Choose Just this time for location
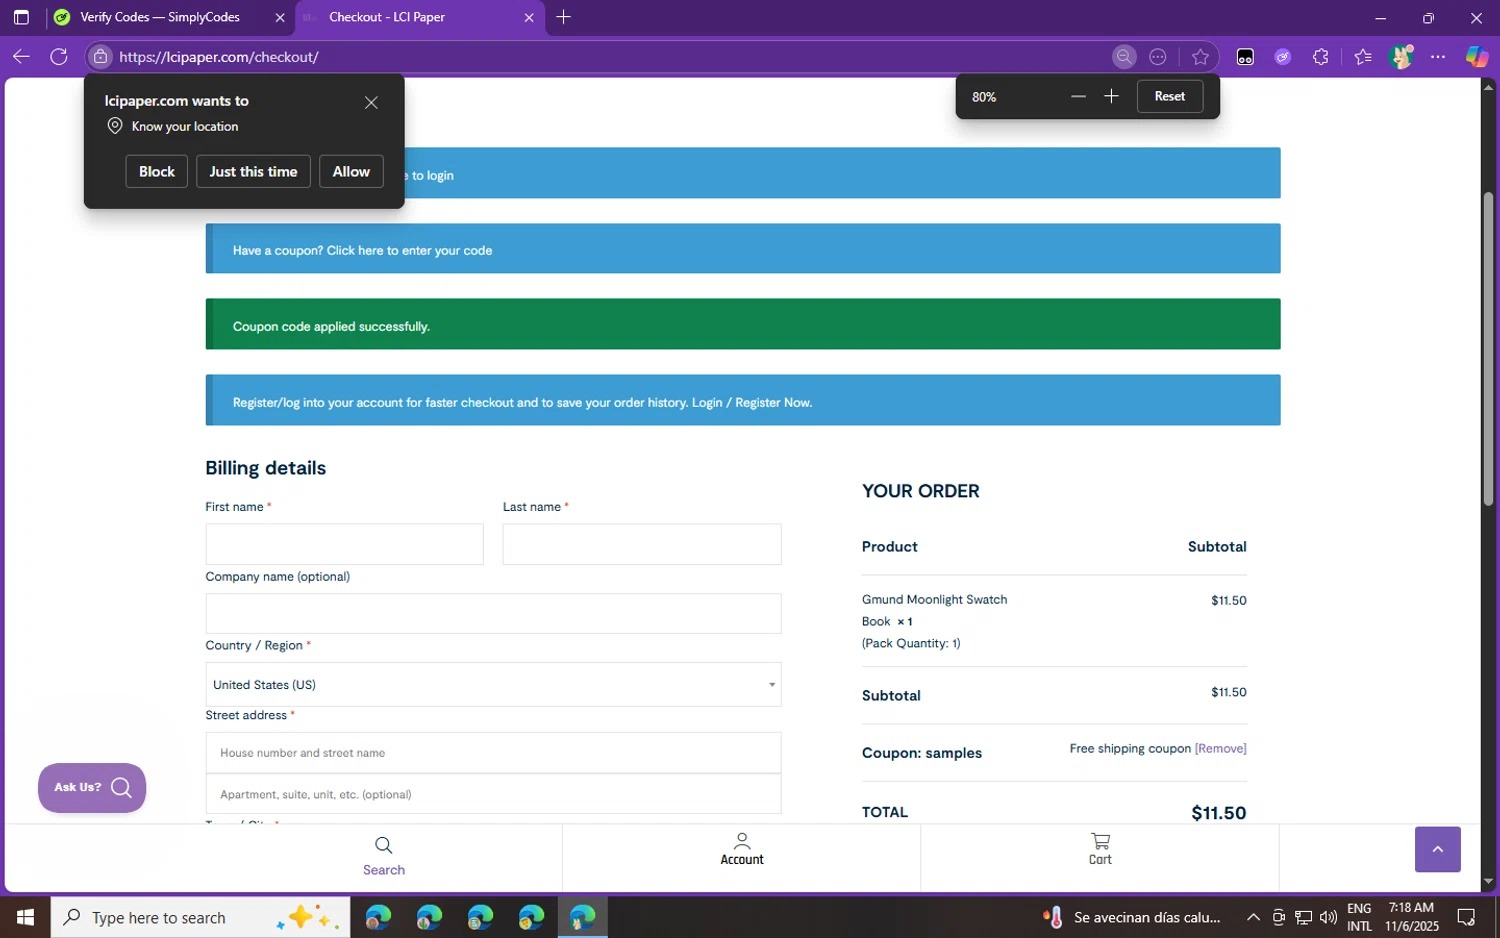Viewport: 1500px width, 938px height. [253, 171]
